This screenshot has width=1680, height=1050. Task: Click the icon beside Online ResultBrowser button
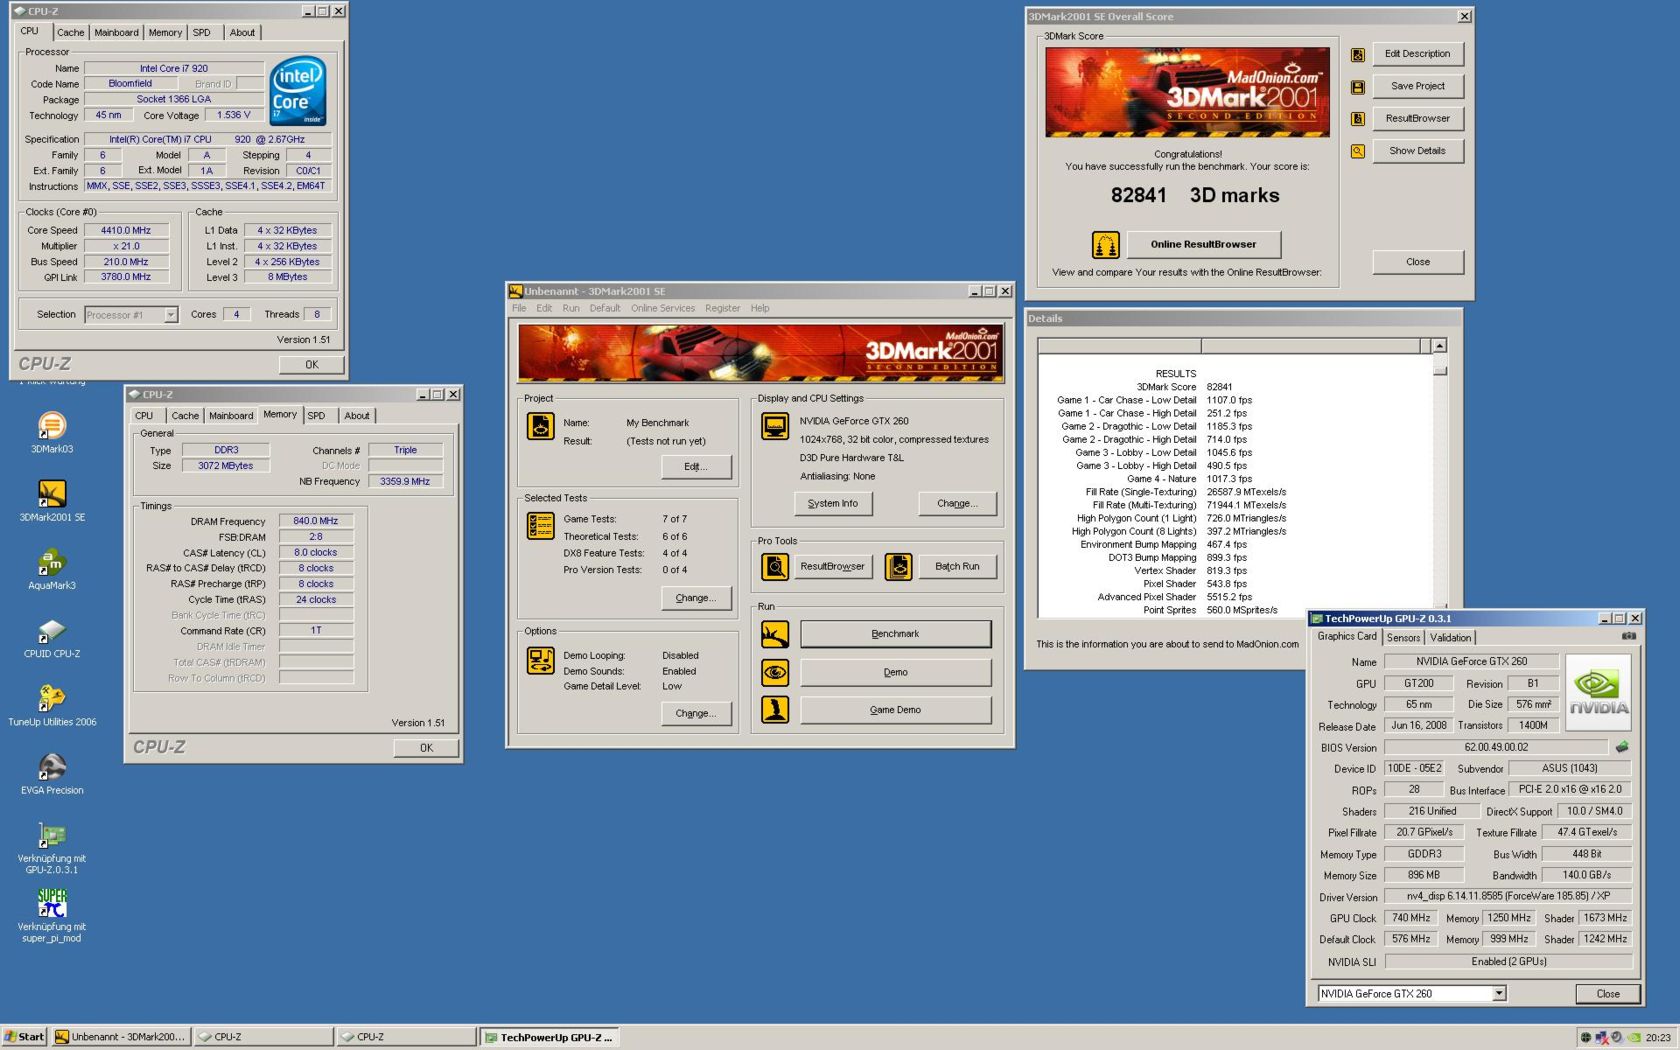1105,244
